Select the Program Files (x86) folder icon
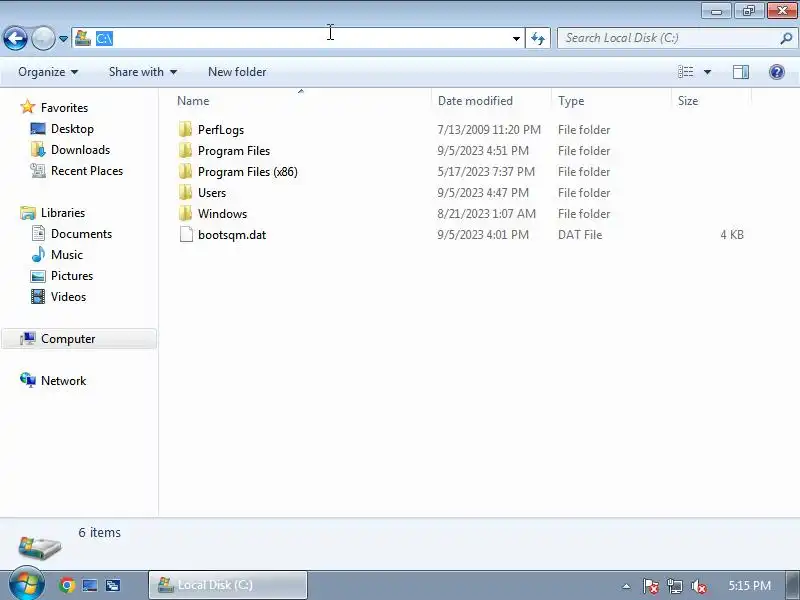The width and height of the screenshot is (800, 600). coord(186,171)
